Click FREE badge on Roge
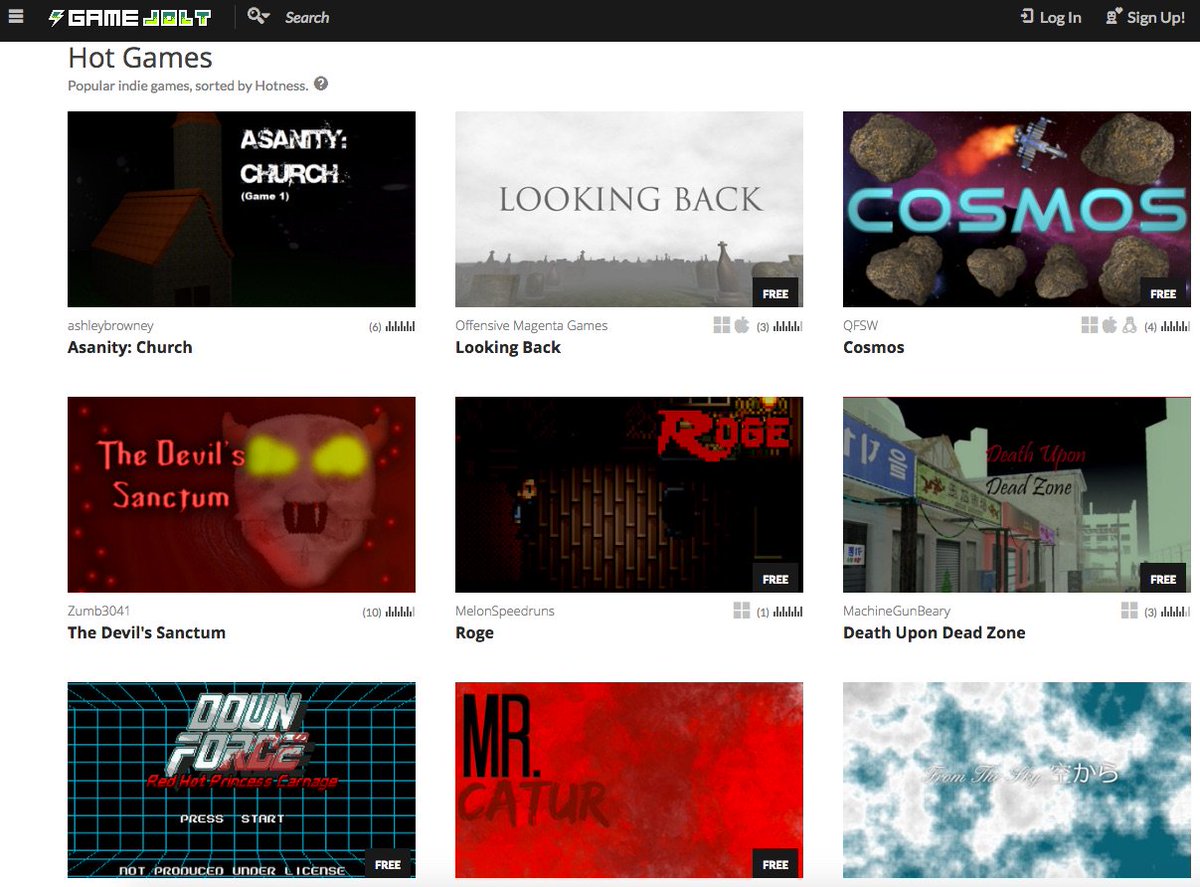Viewport: 1200px width, 887px height. [775, 579]
